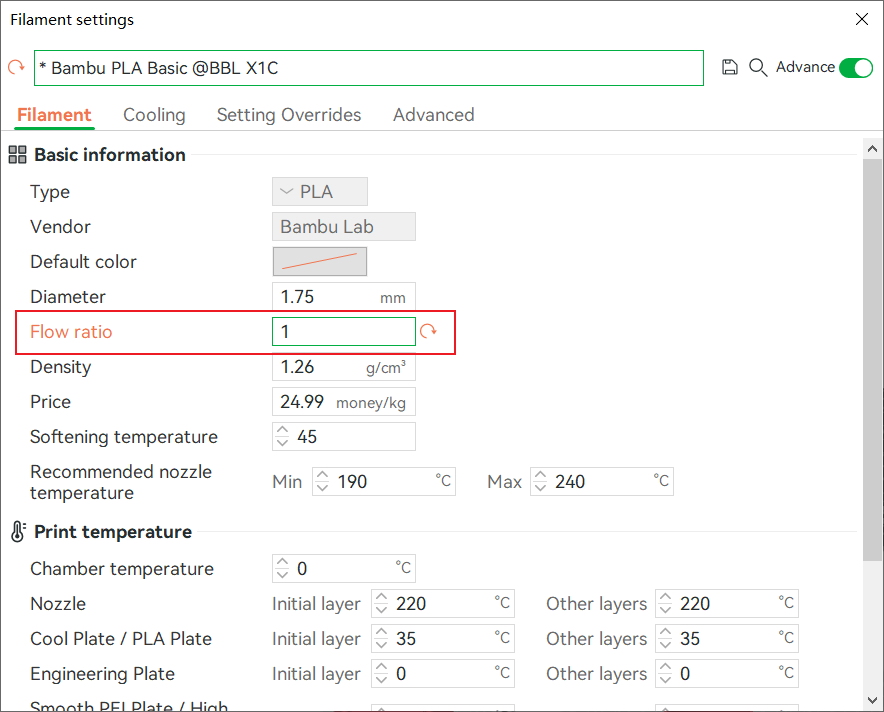
Task: Close the Filament settings dialog
Action: click(x=861, y=19)
